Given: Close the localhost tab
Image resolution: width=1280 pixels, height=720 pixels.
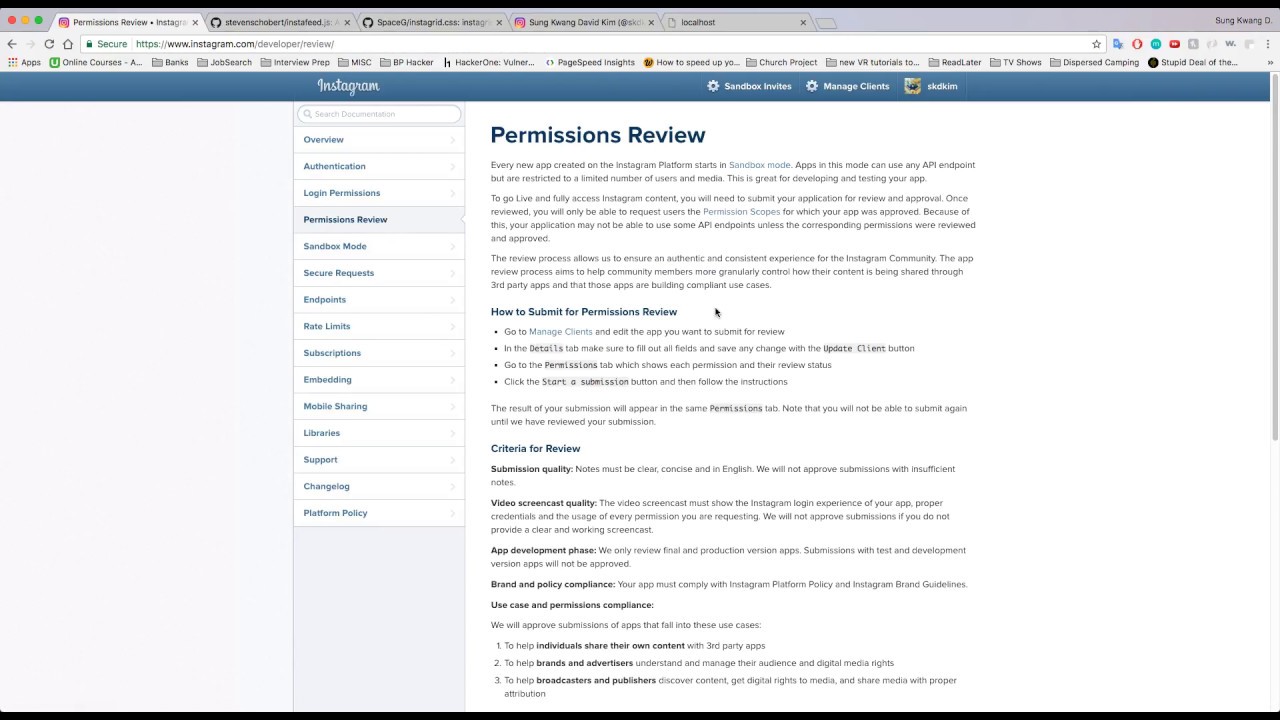Looking at the screenshot, I should (x=803, y=22).
